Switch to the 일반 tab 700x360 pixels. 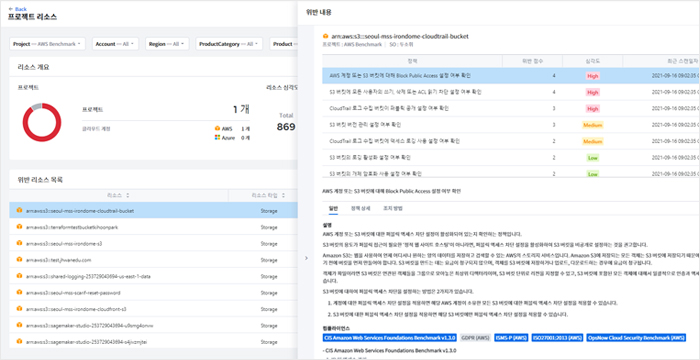(x=333, y=209)
